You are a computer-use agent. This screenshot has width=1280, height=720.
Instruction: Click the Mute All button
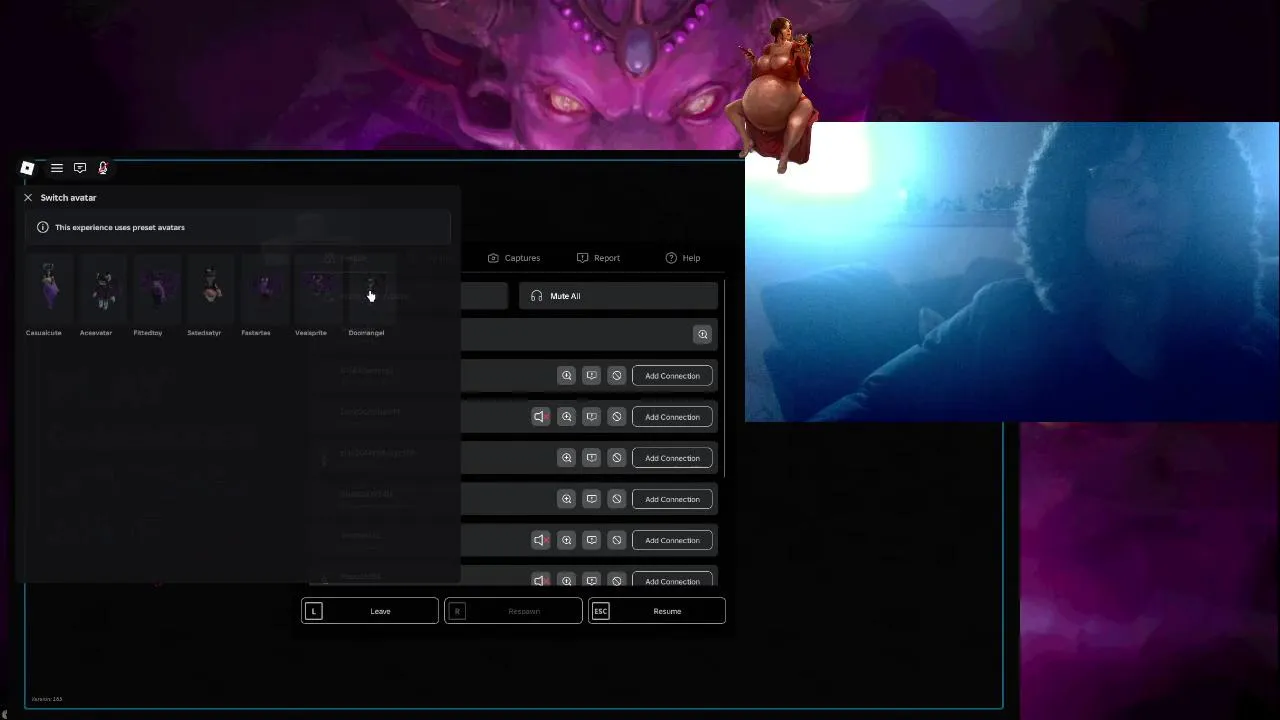tap(618, 296)
